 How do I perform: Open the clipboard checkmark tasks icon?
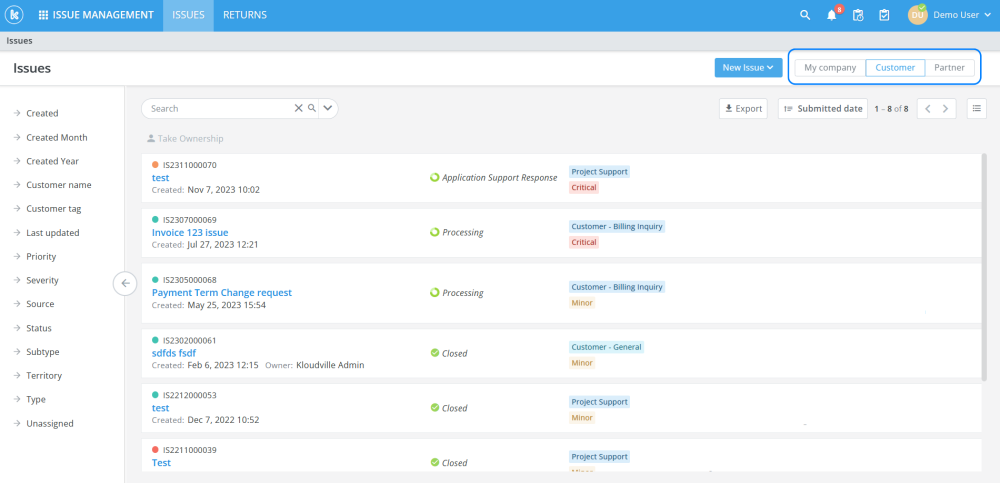[x=884, y=15]
